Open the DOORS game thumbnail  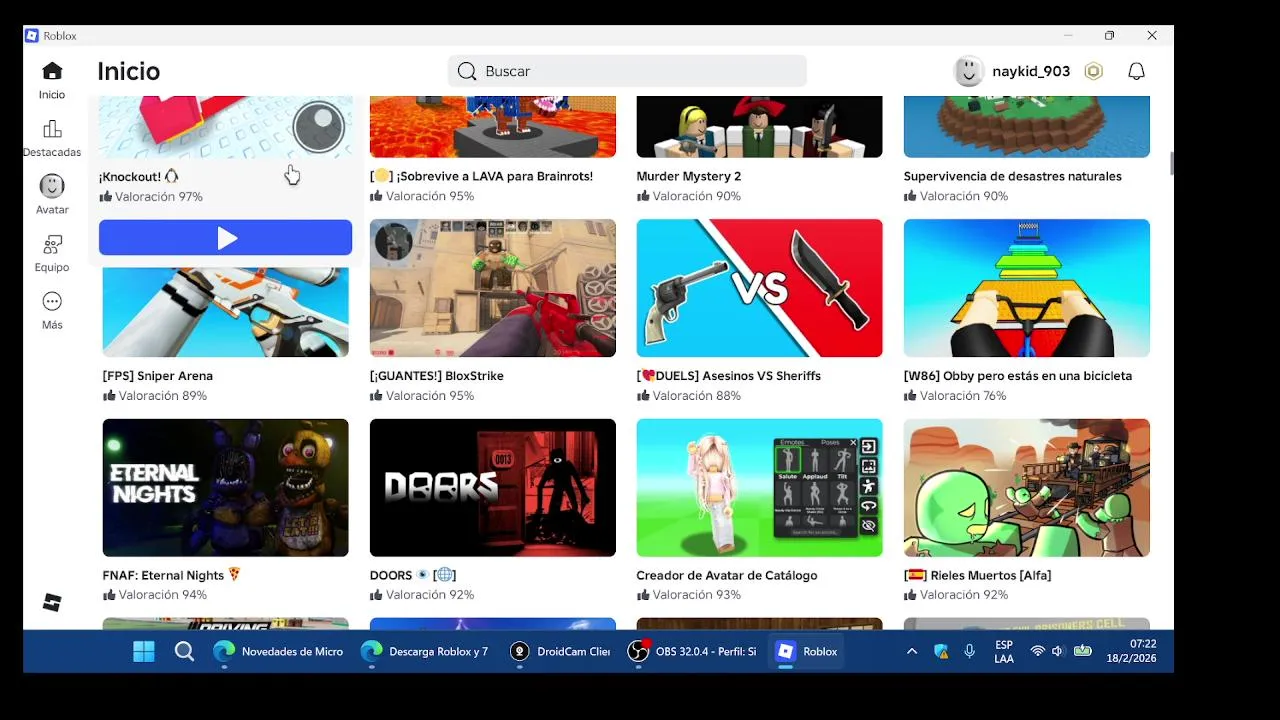pyautogui.click(x=493, y=487)
